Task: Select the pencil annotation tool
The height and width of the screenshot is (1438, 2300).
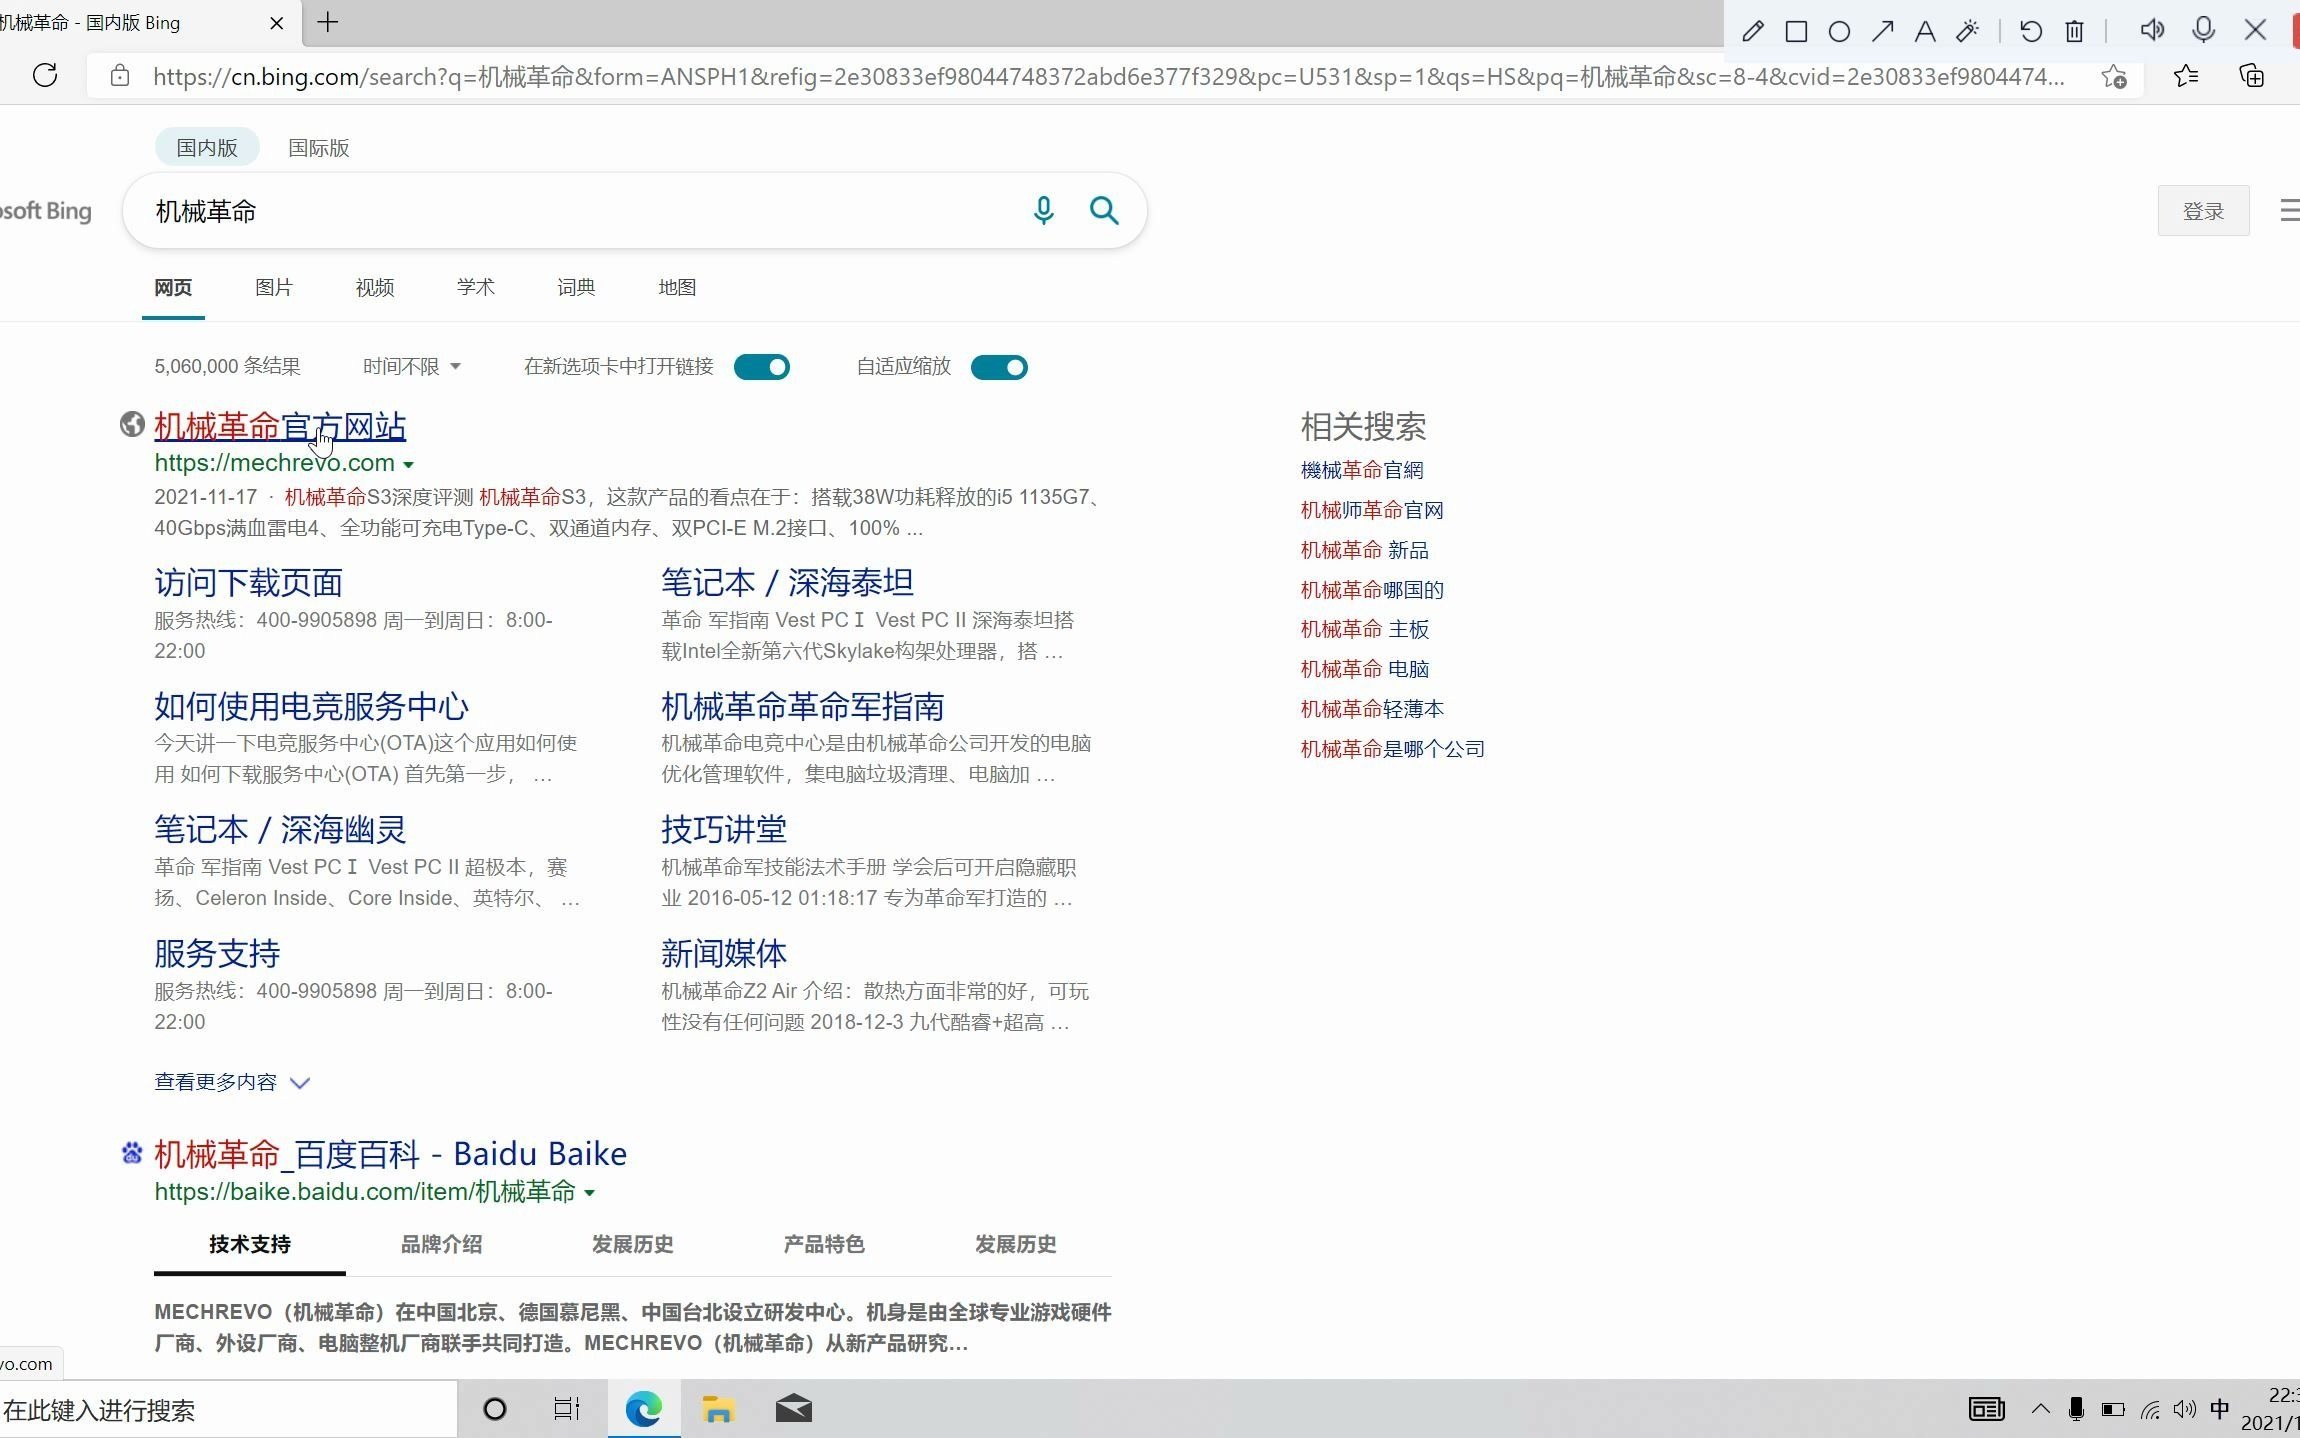Action: 1752,31
